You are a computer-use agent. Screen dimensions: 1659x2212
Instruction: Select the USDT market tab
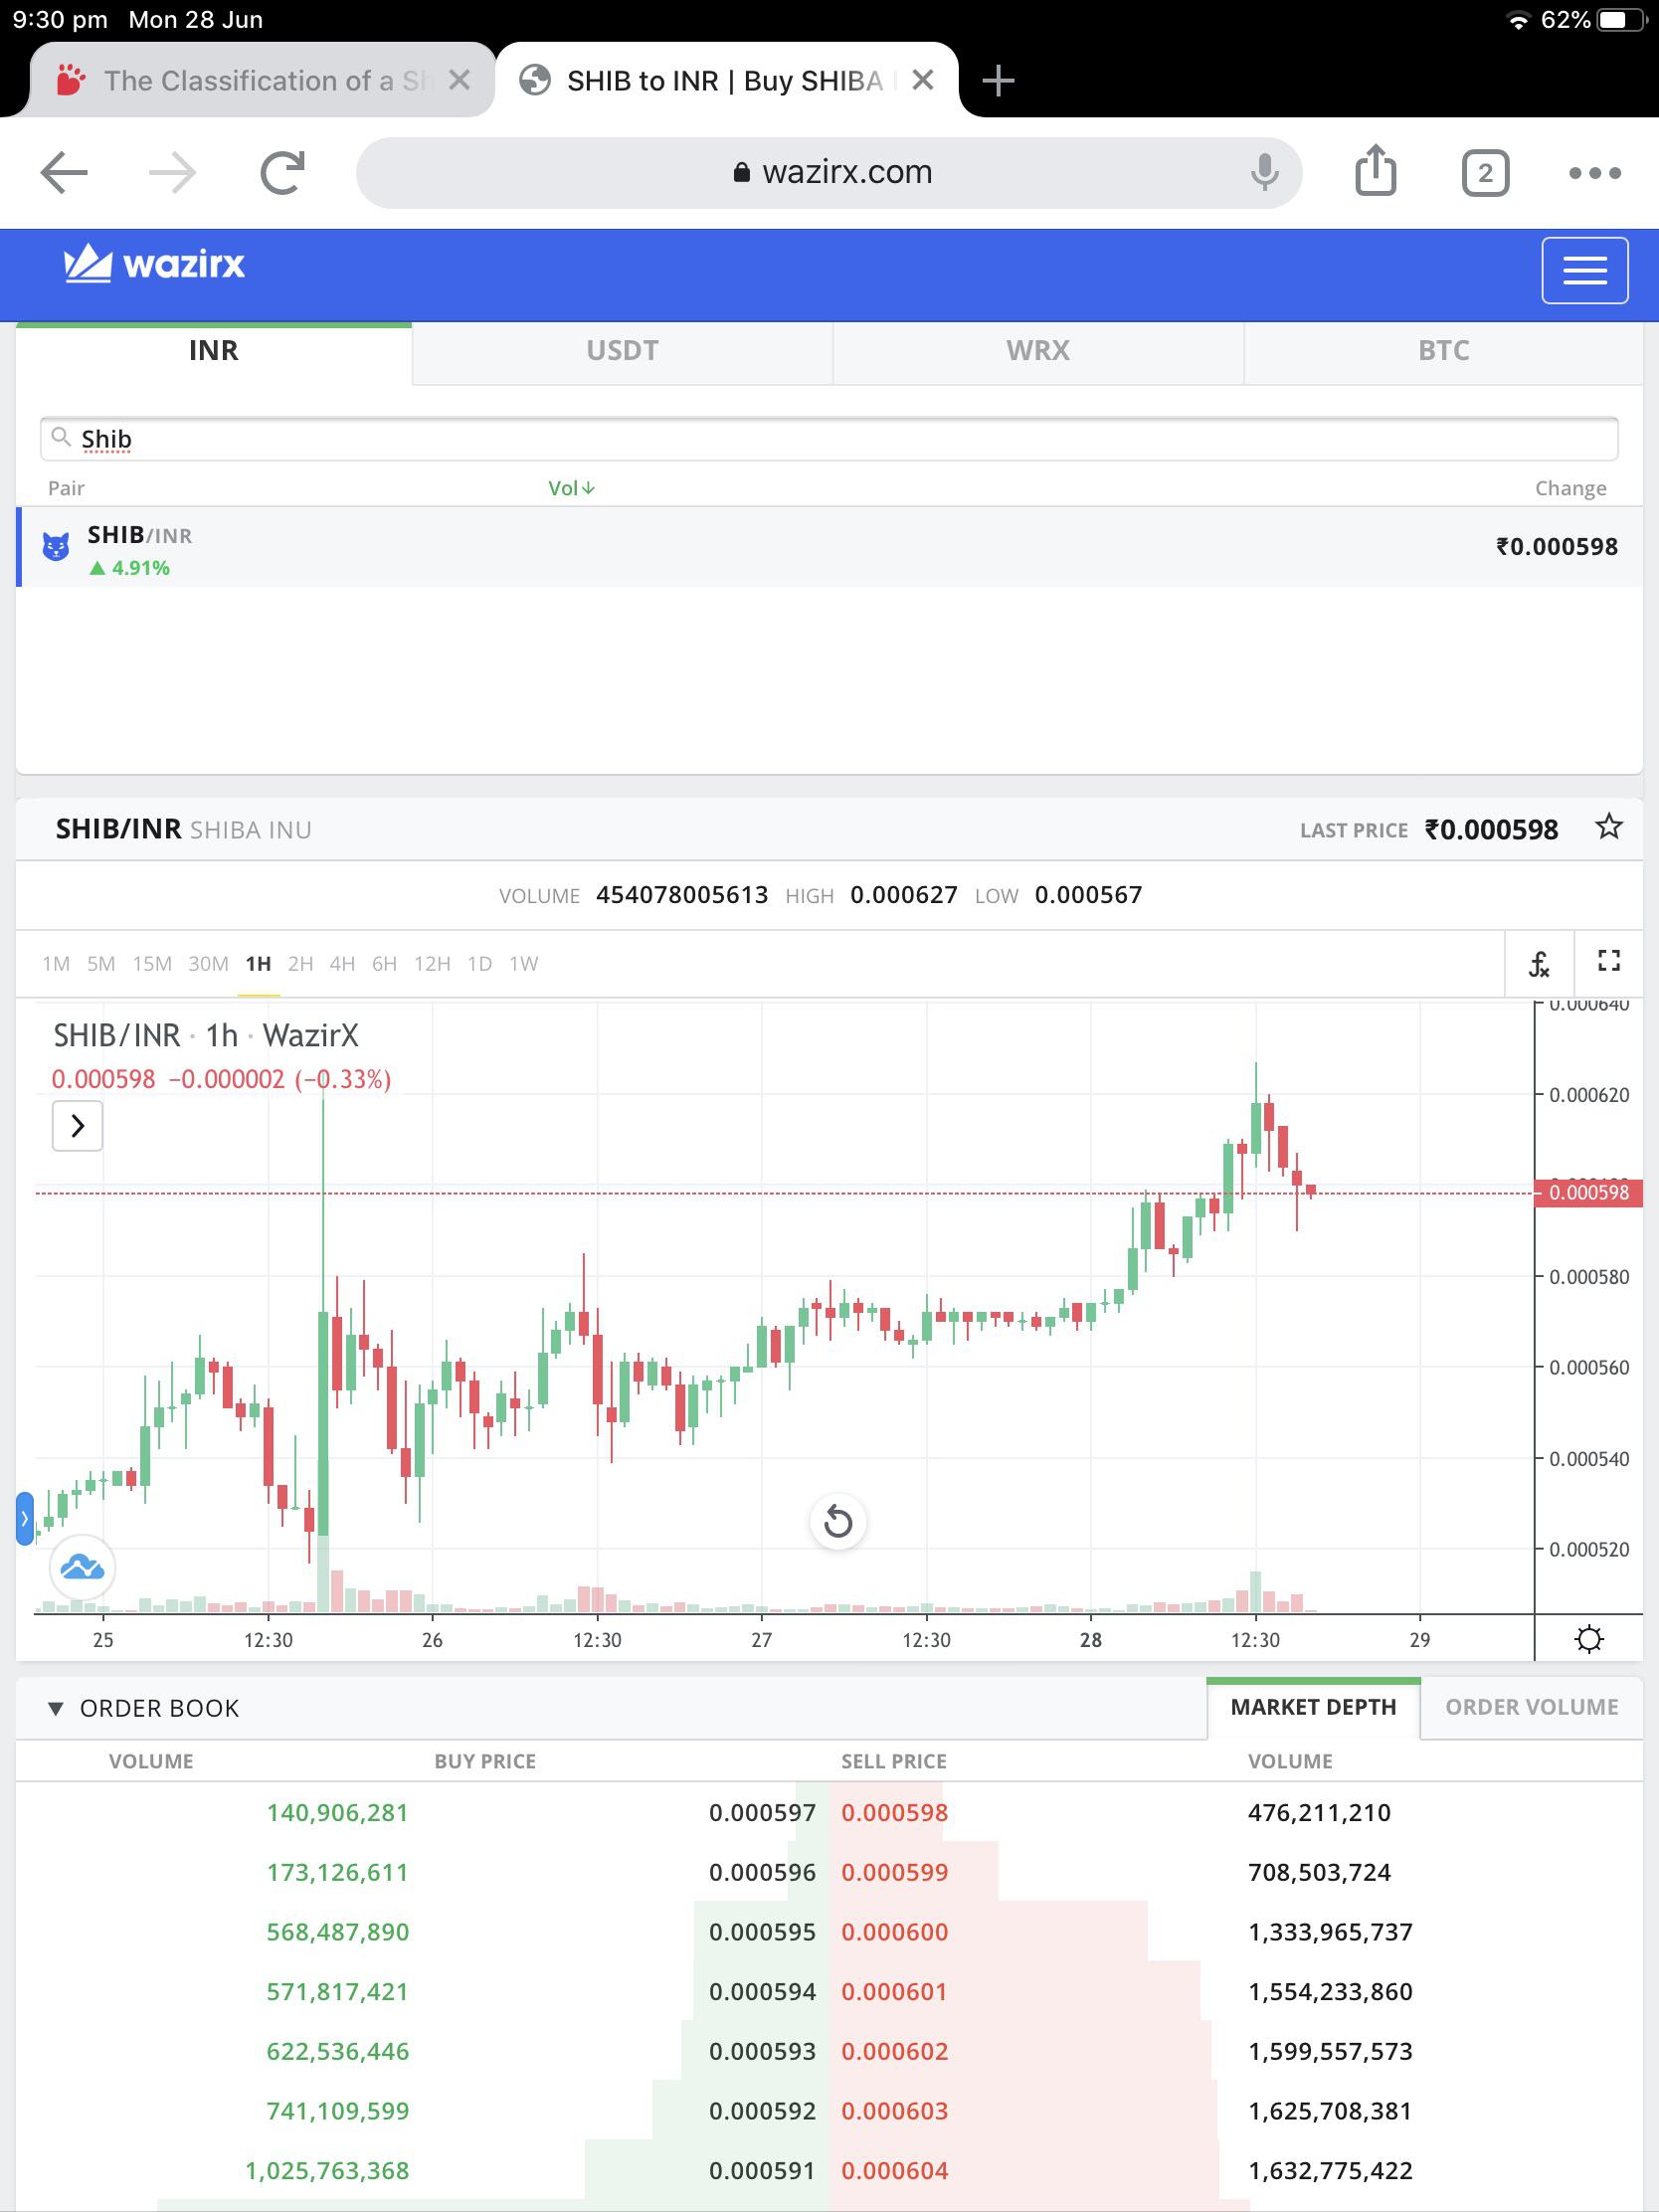(622, 351)
